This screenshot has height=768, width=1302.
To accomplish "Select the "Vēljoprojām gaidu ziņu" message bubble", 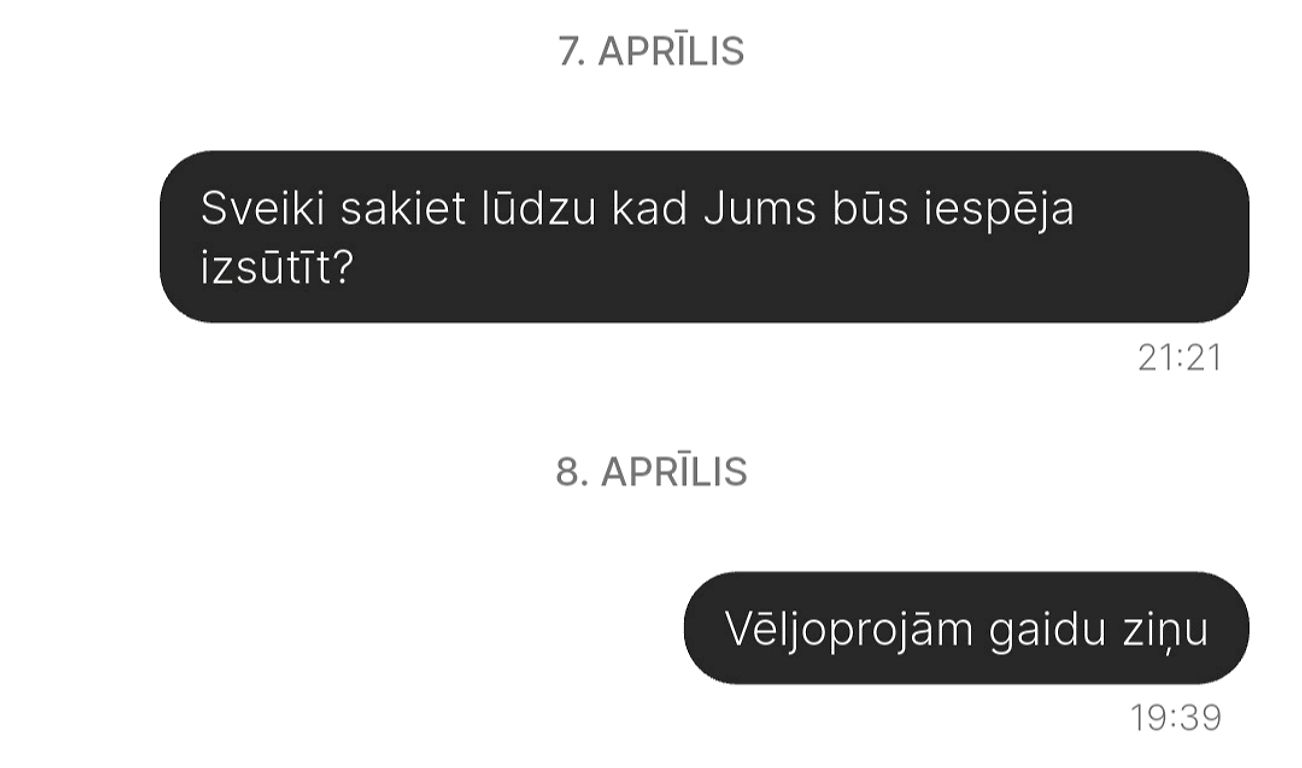I will [966, 628].
